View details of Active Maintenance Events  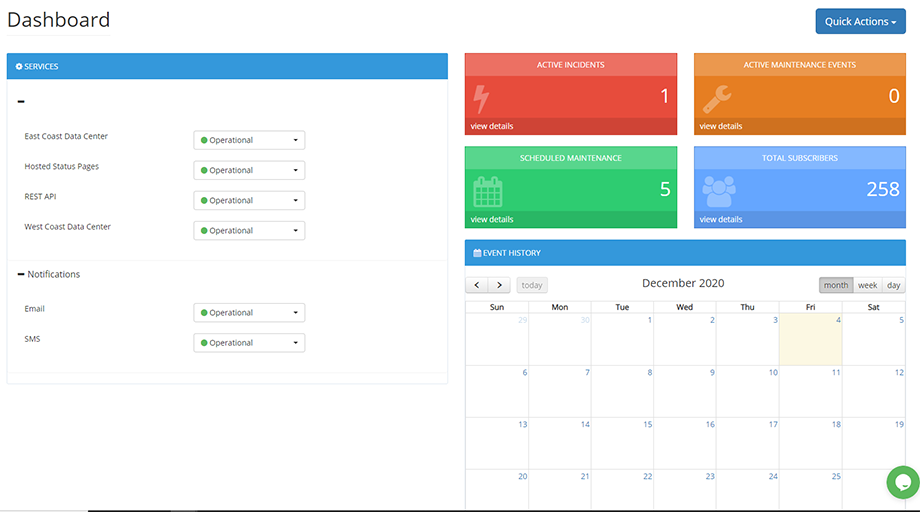721,126
